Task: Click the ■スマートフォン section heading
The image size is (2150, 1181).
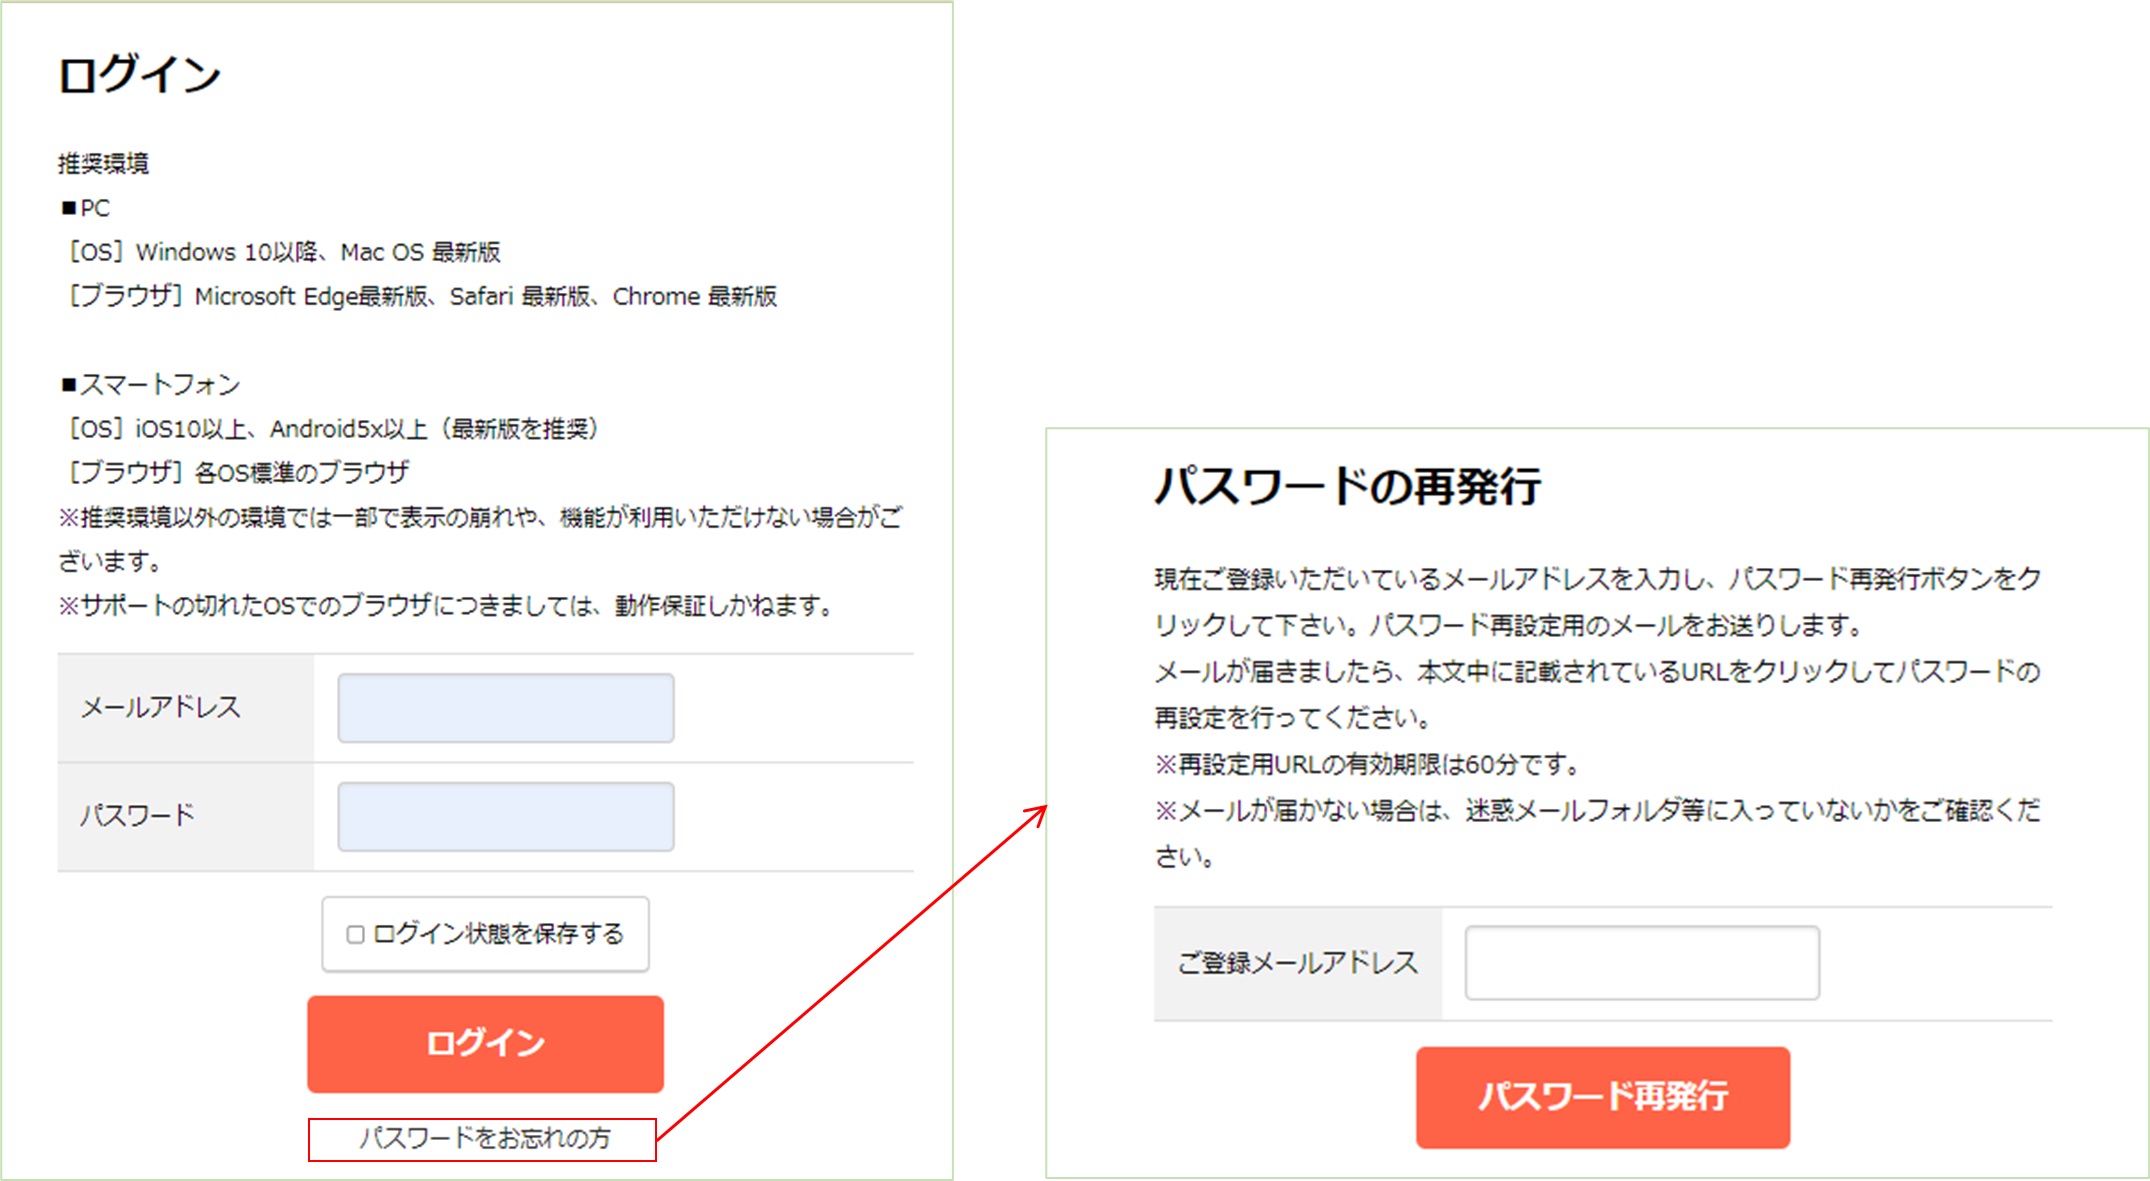Action: (151, 384)
